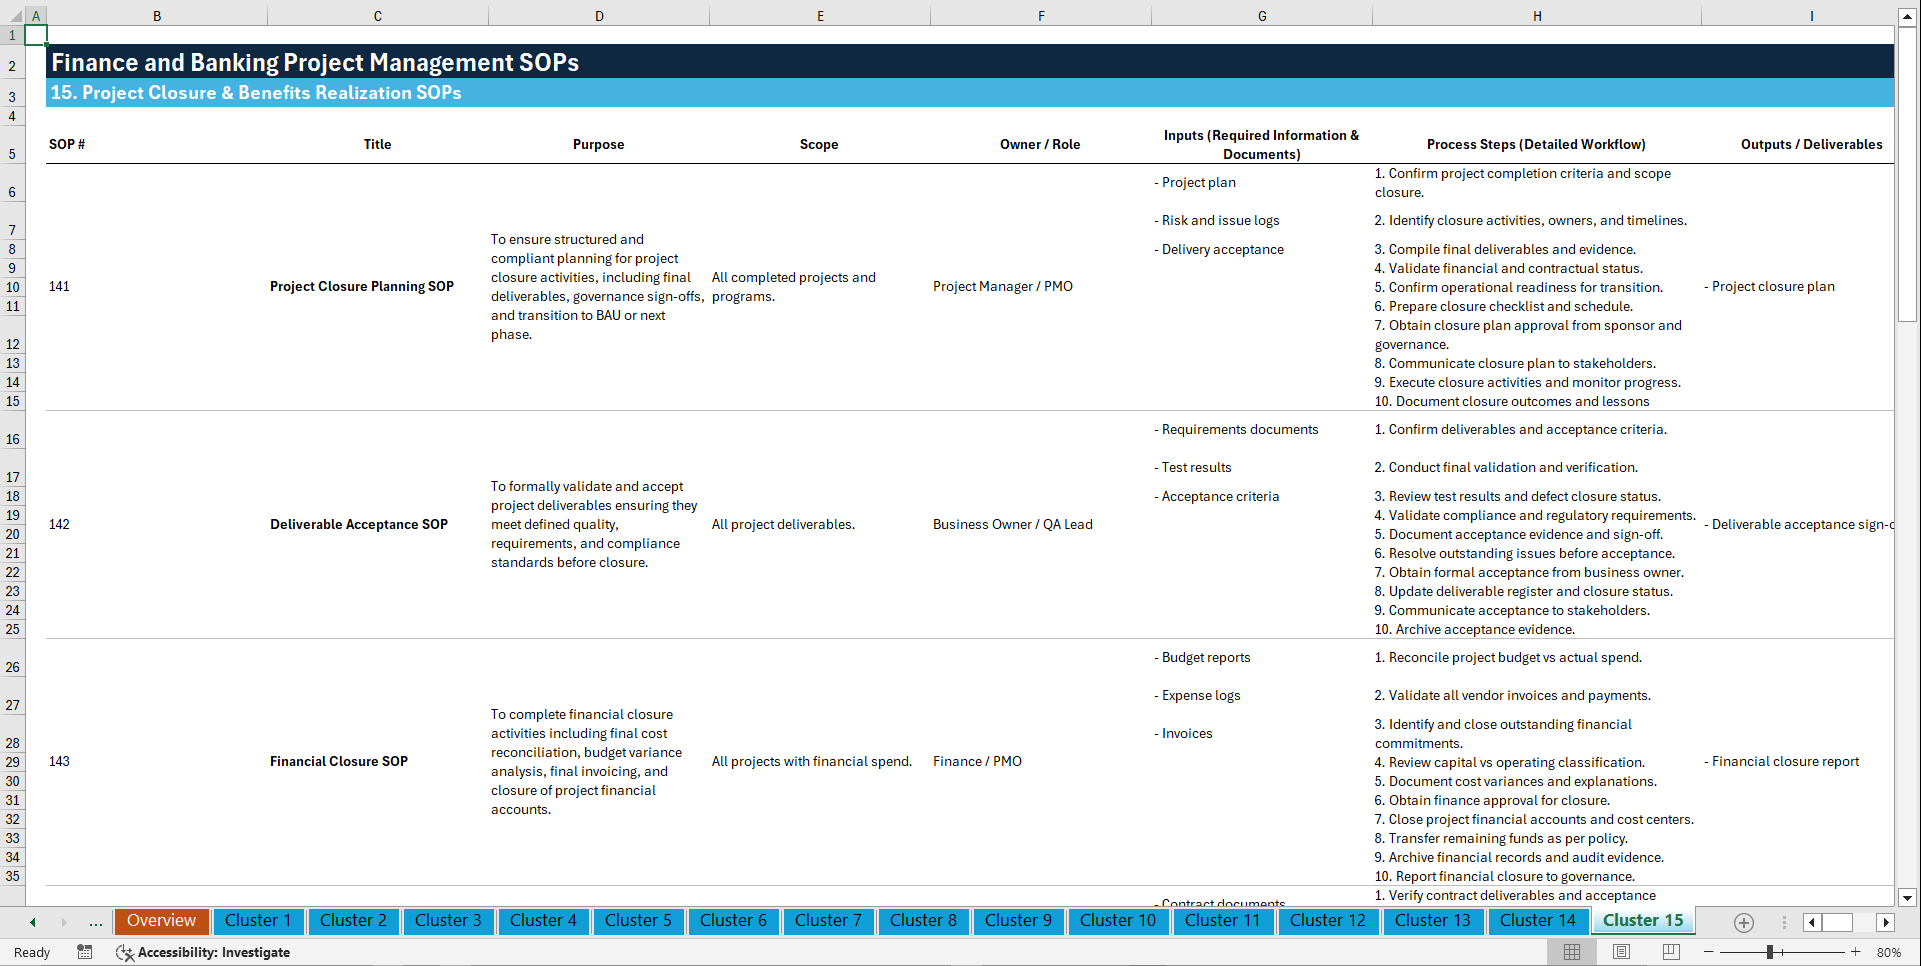
Task: Select the Cluster 15 sheet
Action: (1642, 920)
